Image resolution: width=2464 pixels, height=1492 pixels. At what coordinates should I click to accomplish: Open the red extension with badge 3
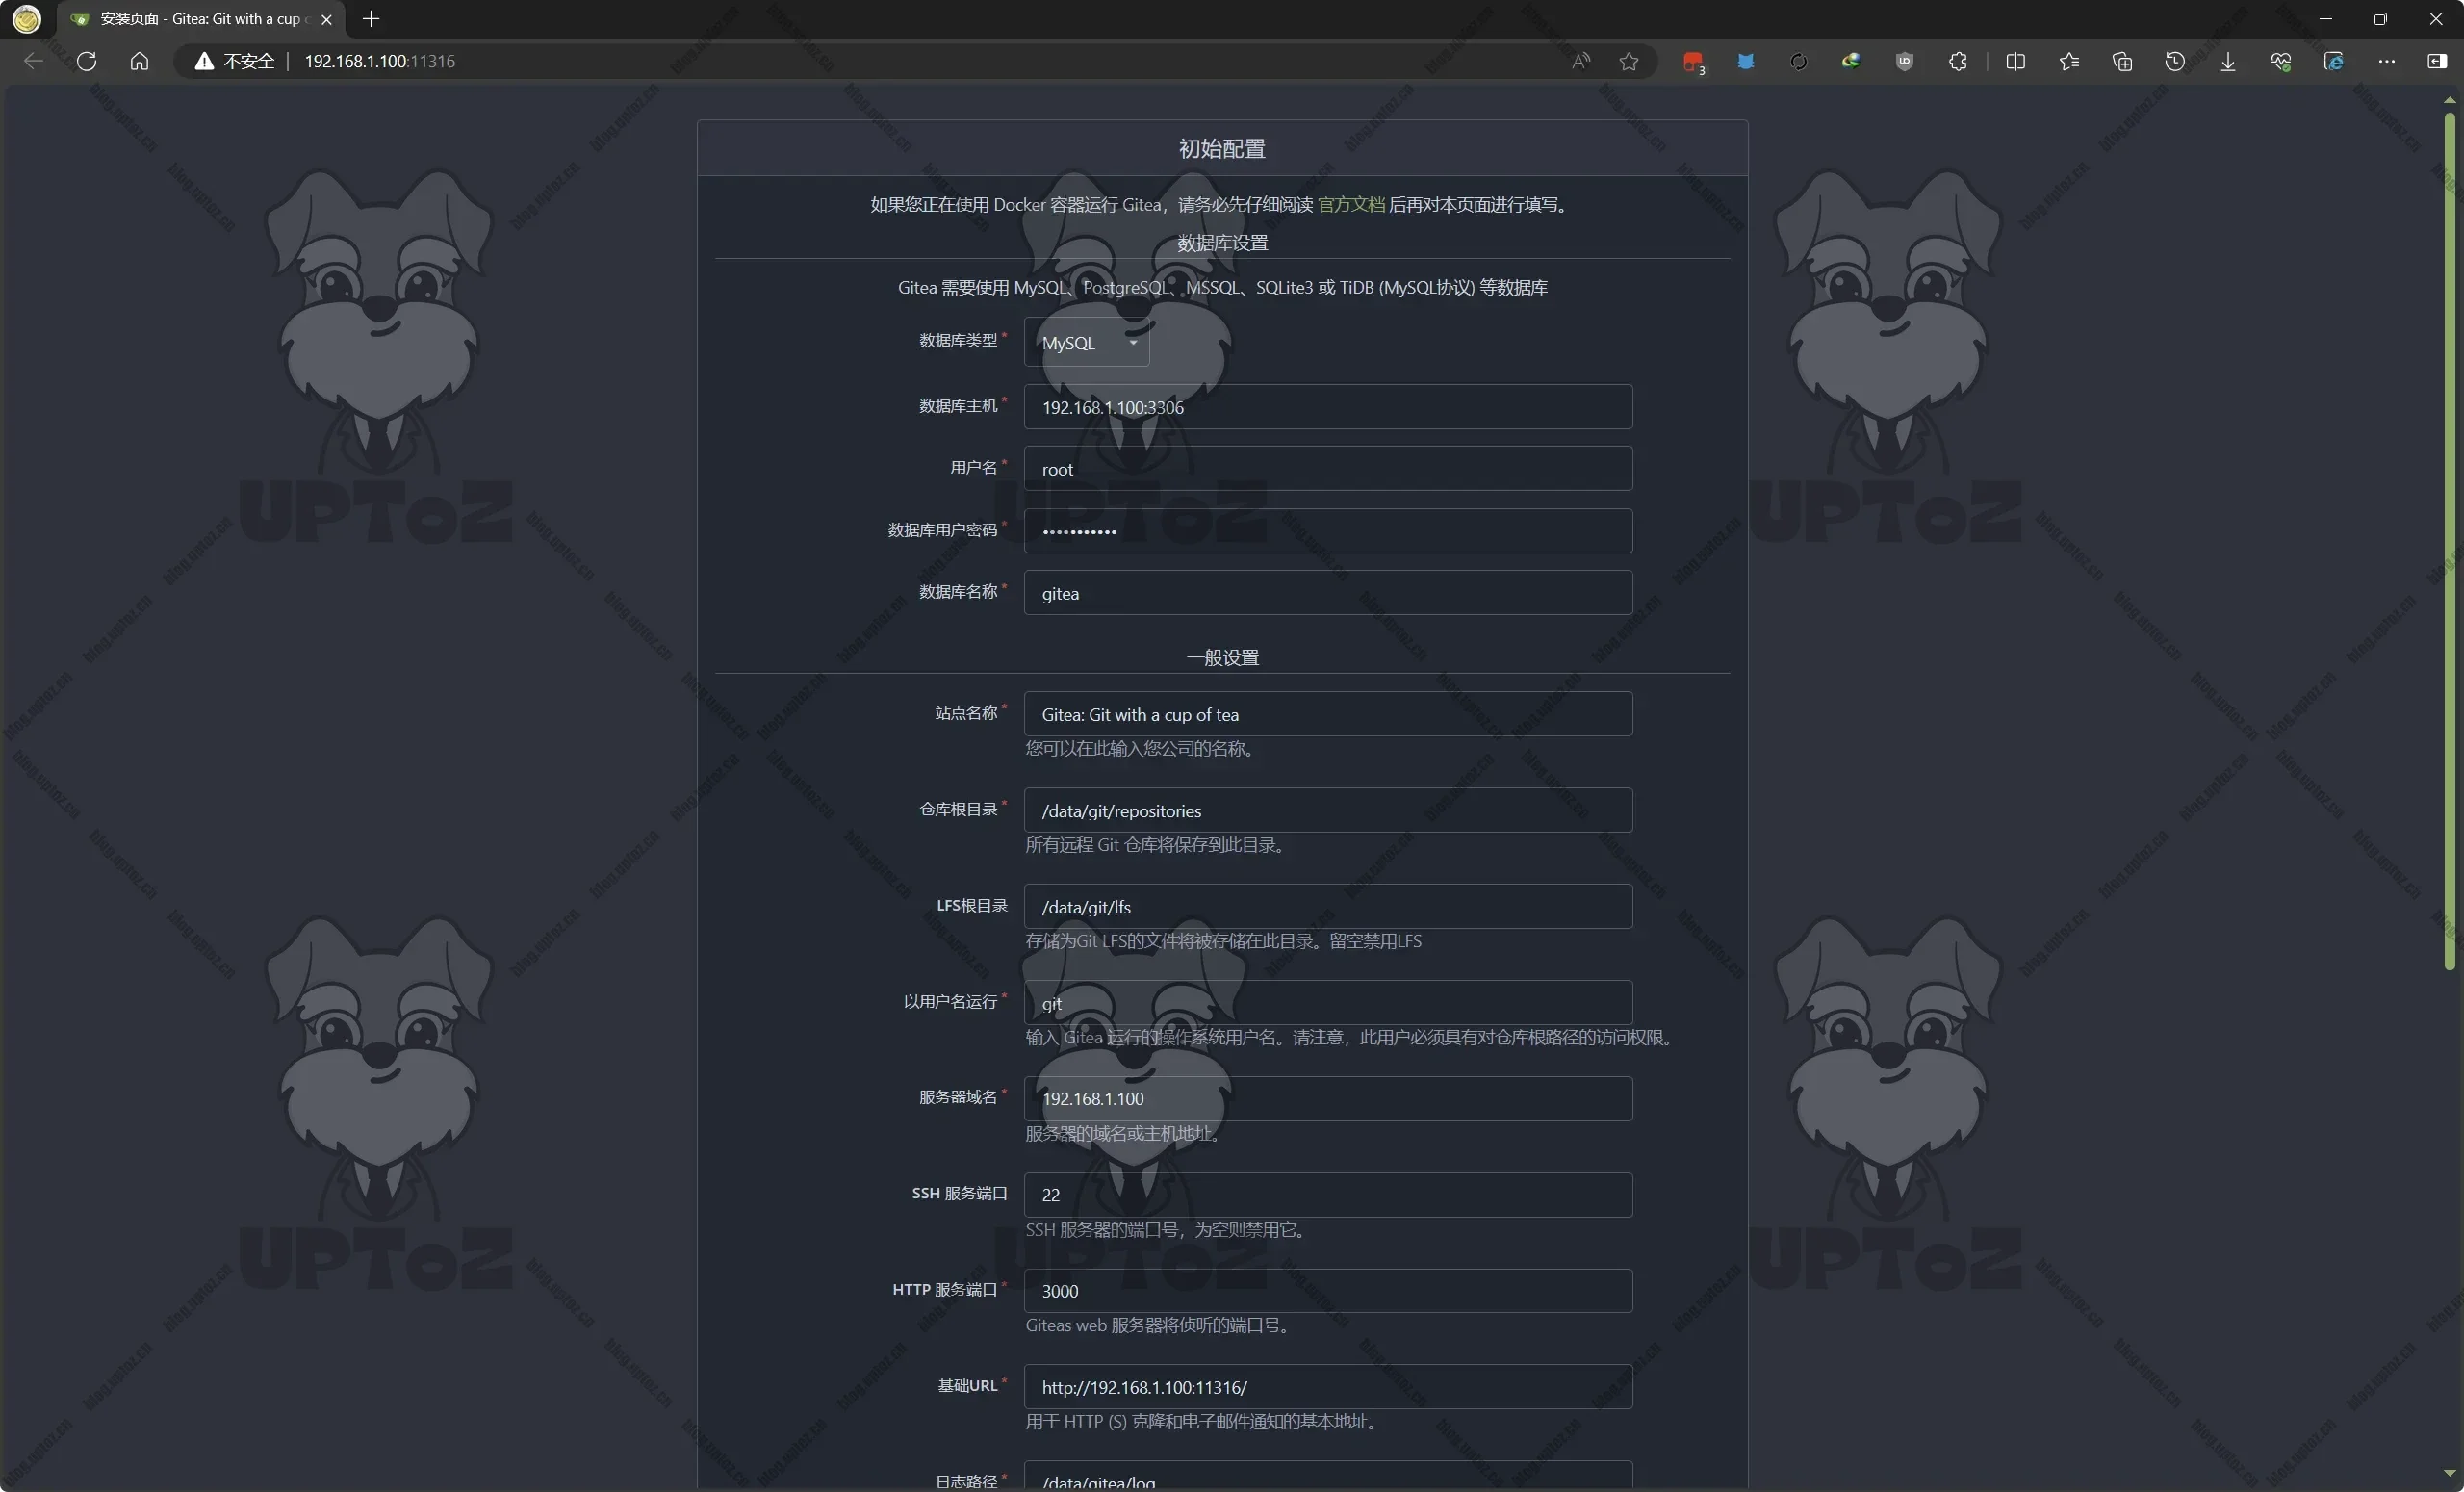(1693, 62)
